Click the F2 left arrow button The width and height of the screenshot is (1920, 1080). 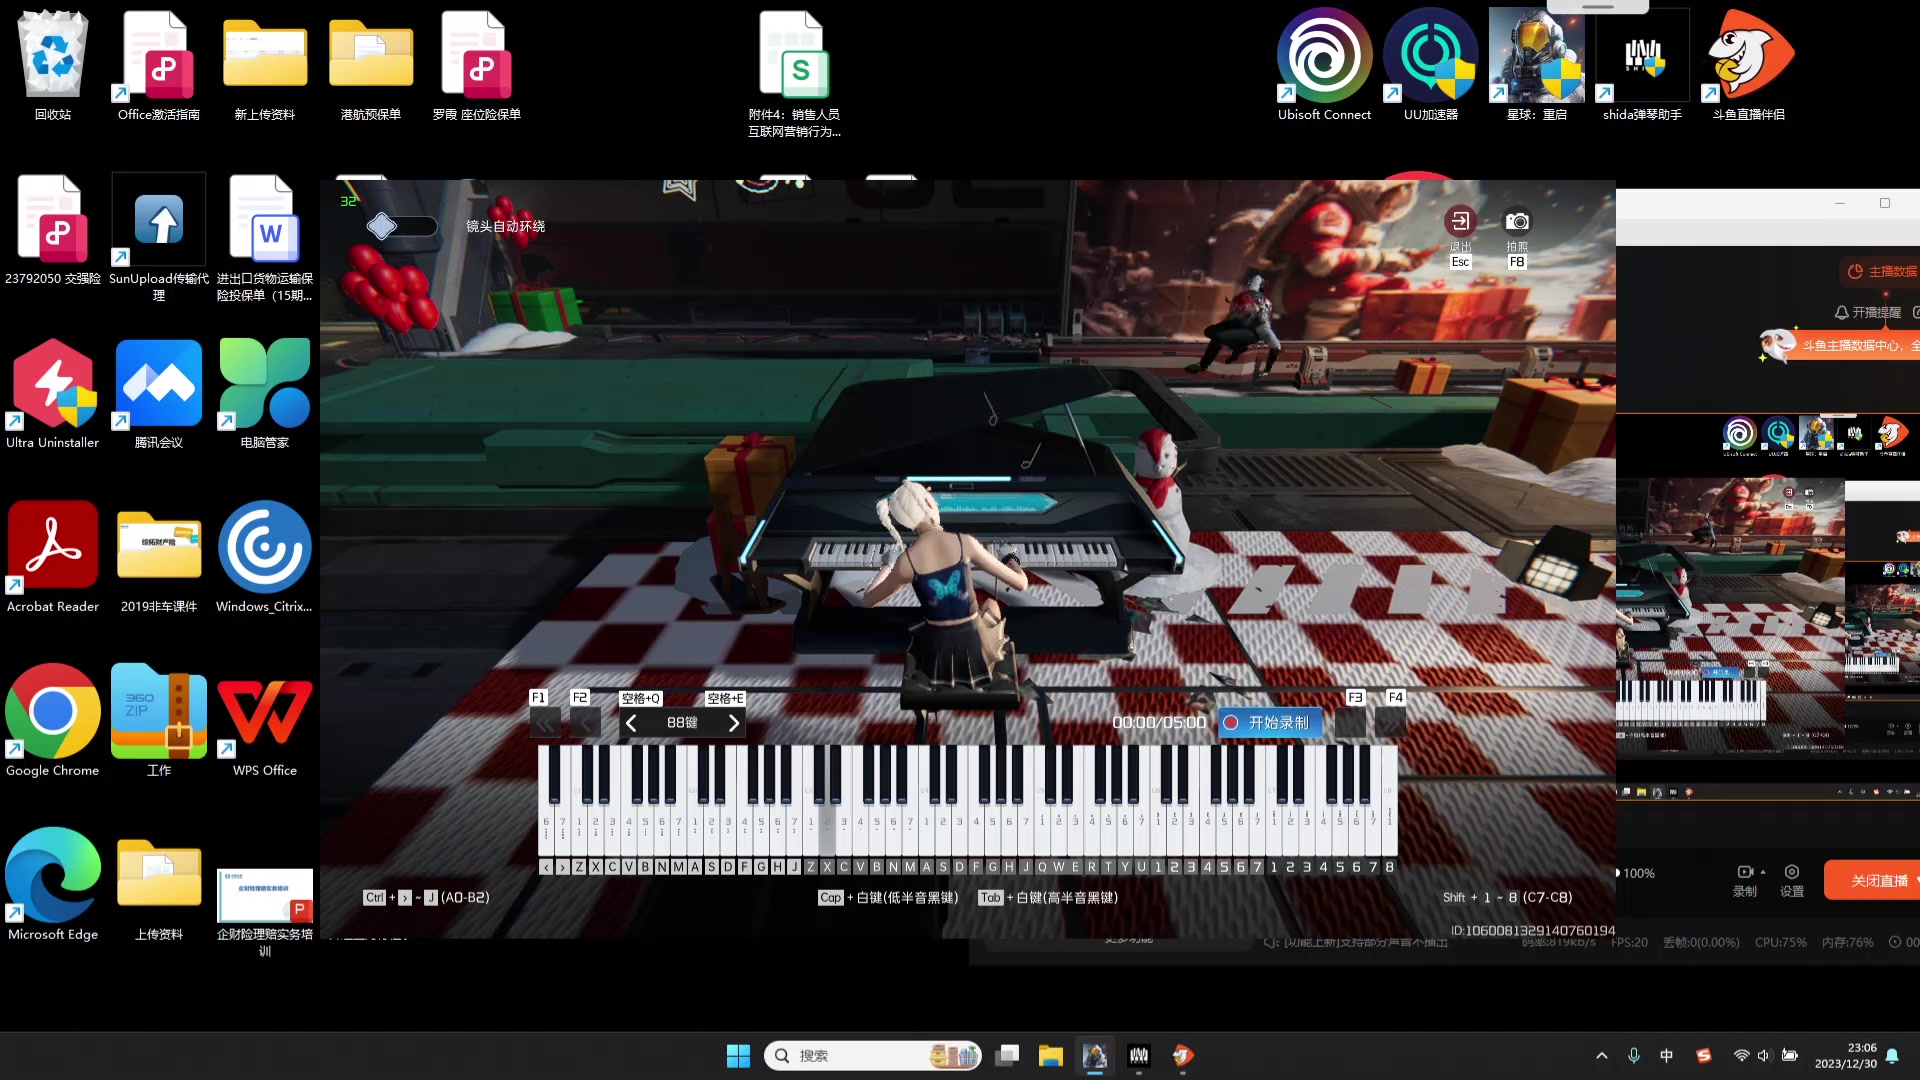586,722
